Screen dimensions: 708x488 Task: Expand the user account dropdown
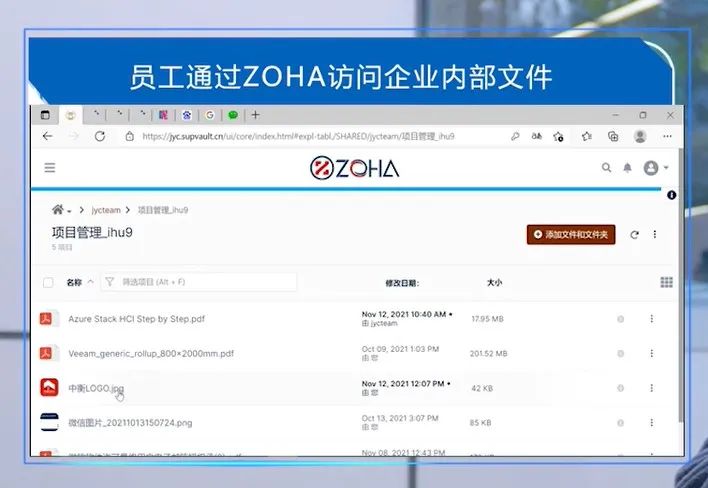655,168
